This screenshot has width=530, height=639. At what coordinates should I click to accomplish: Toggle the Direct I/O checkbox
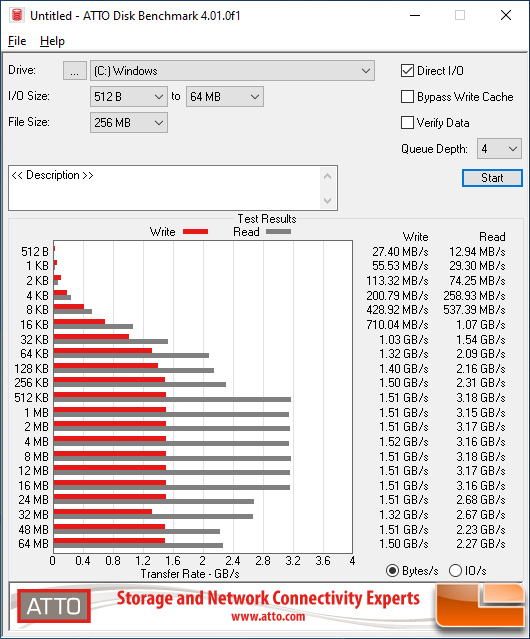coord(407,71)
